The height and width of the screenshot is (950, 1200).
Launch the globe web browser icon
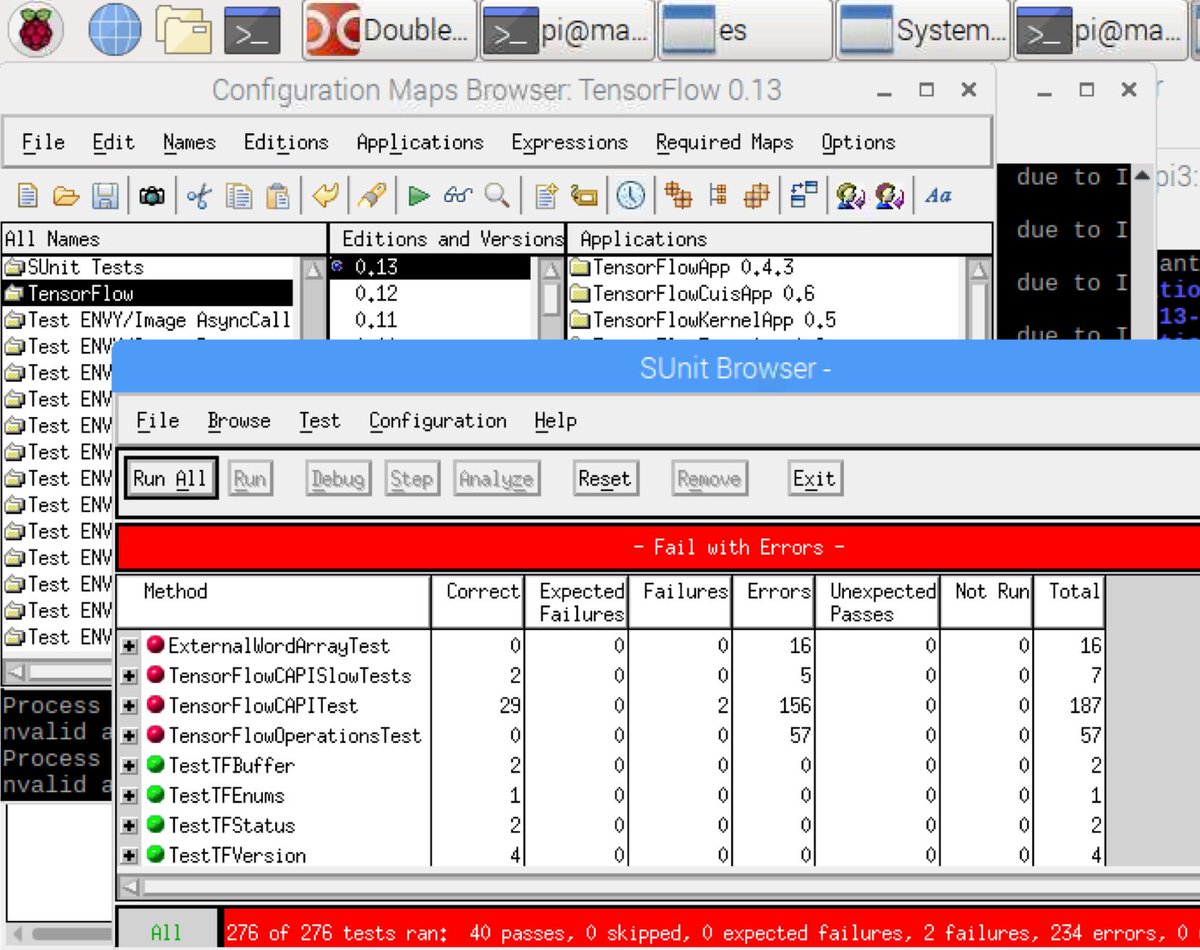[x=115, y=31]
